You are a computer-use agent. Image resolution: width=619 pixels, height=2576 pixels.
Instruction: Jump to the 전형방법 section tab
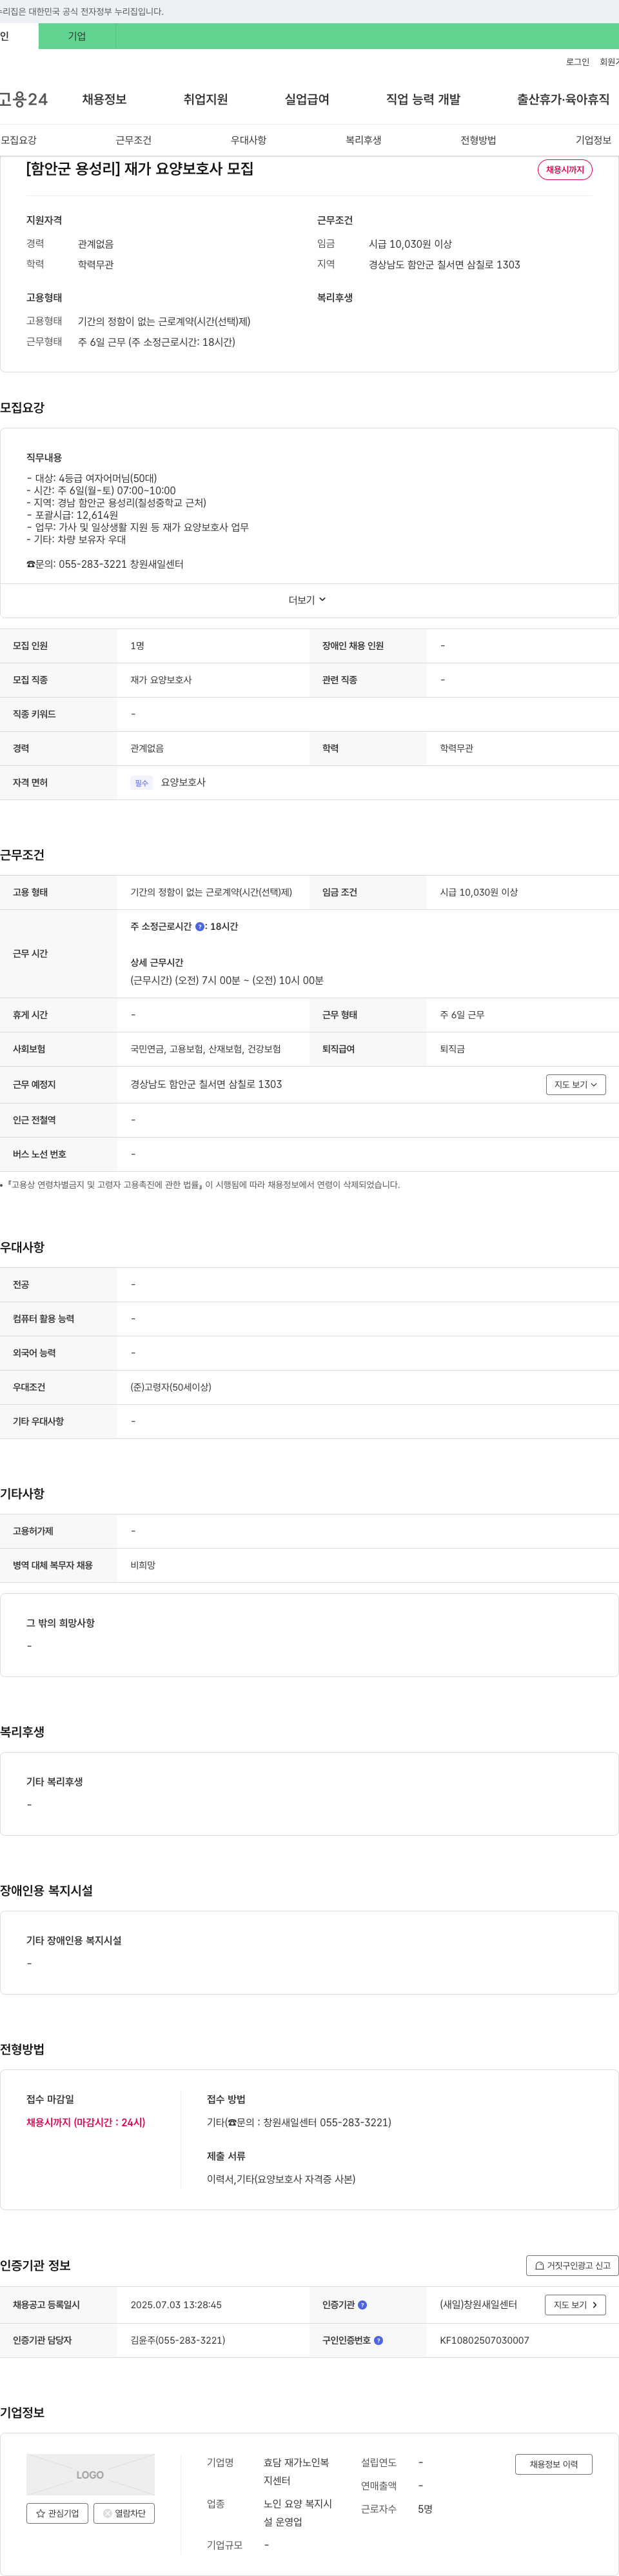pyautogui.click(x=478, y=140)
